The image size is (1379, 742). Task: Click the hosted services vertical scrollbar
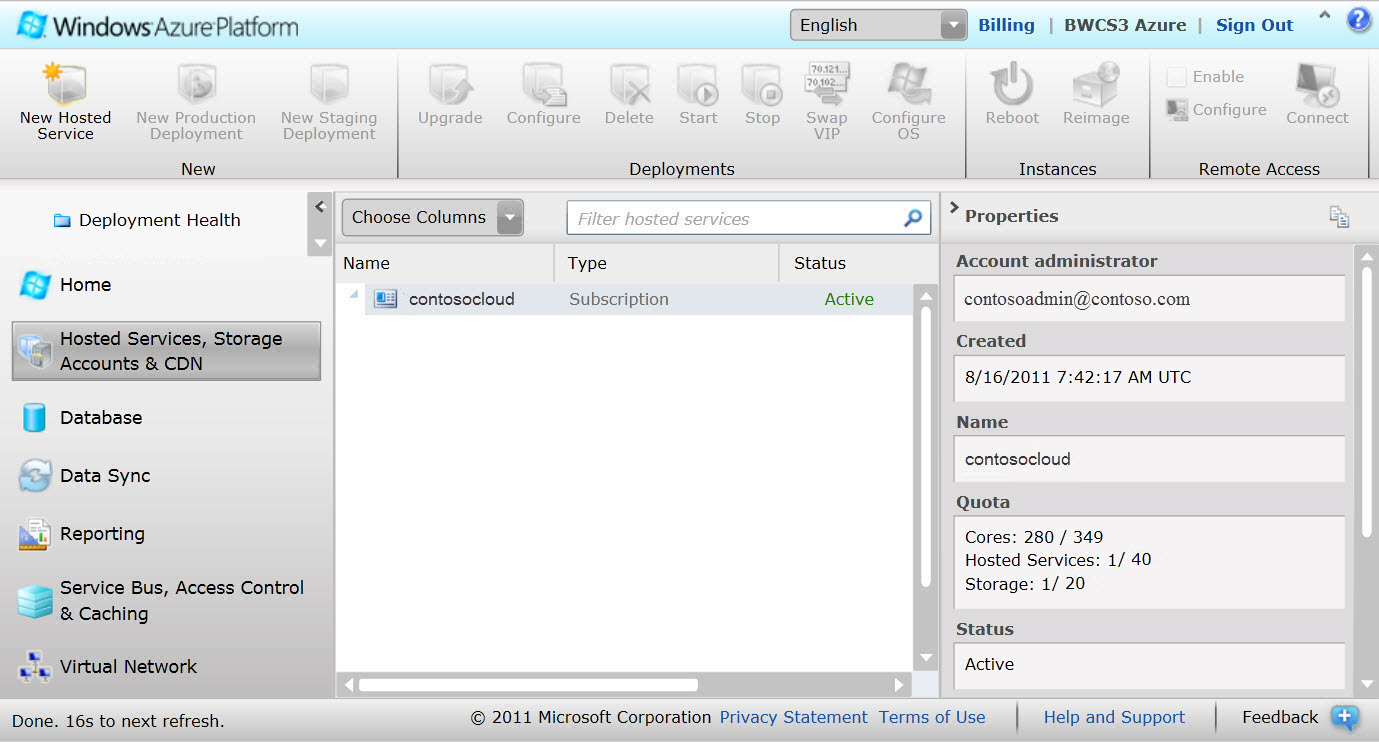tap(925, 447)
